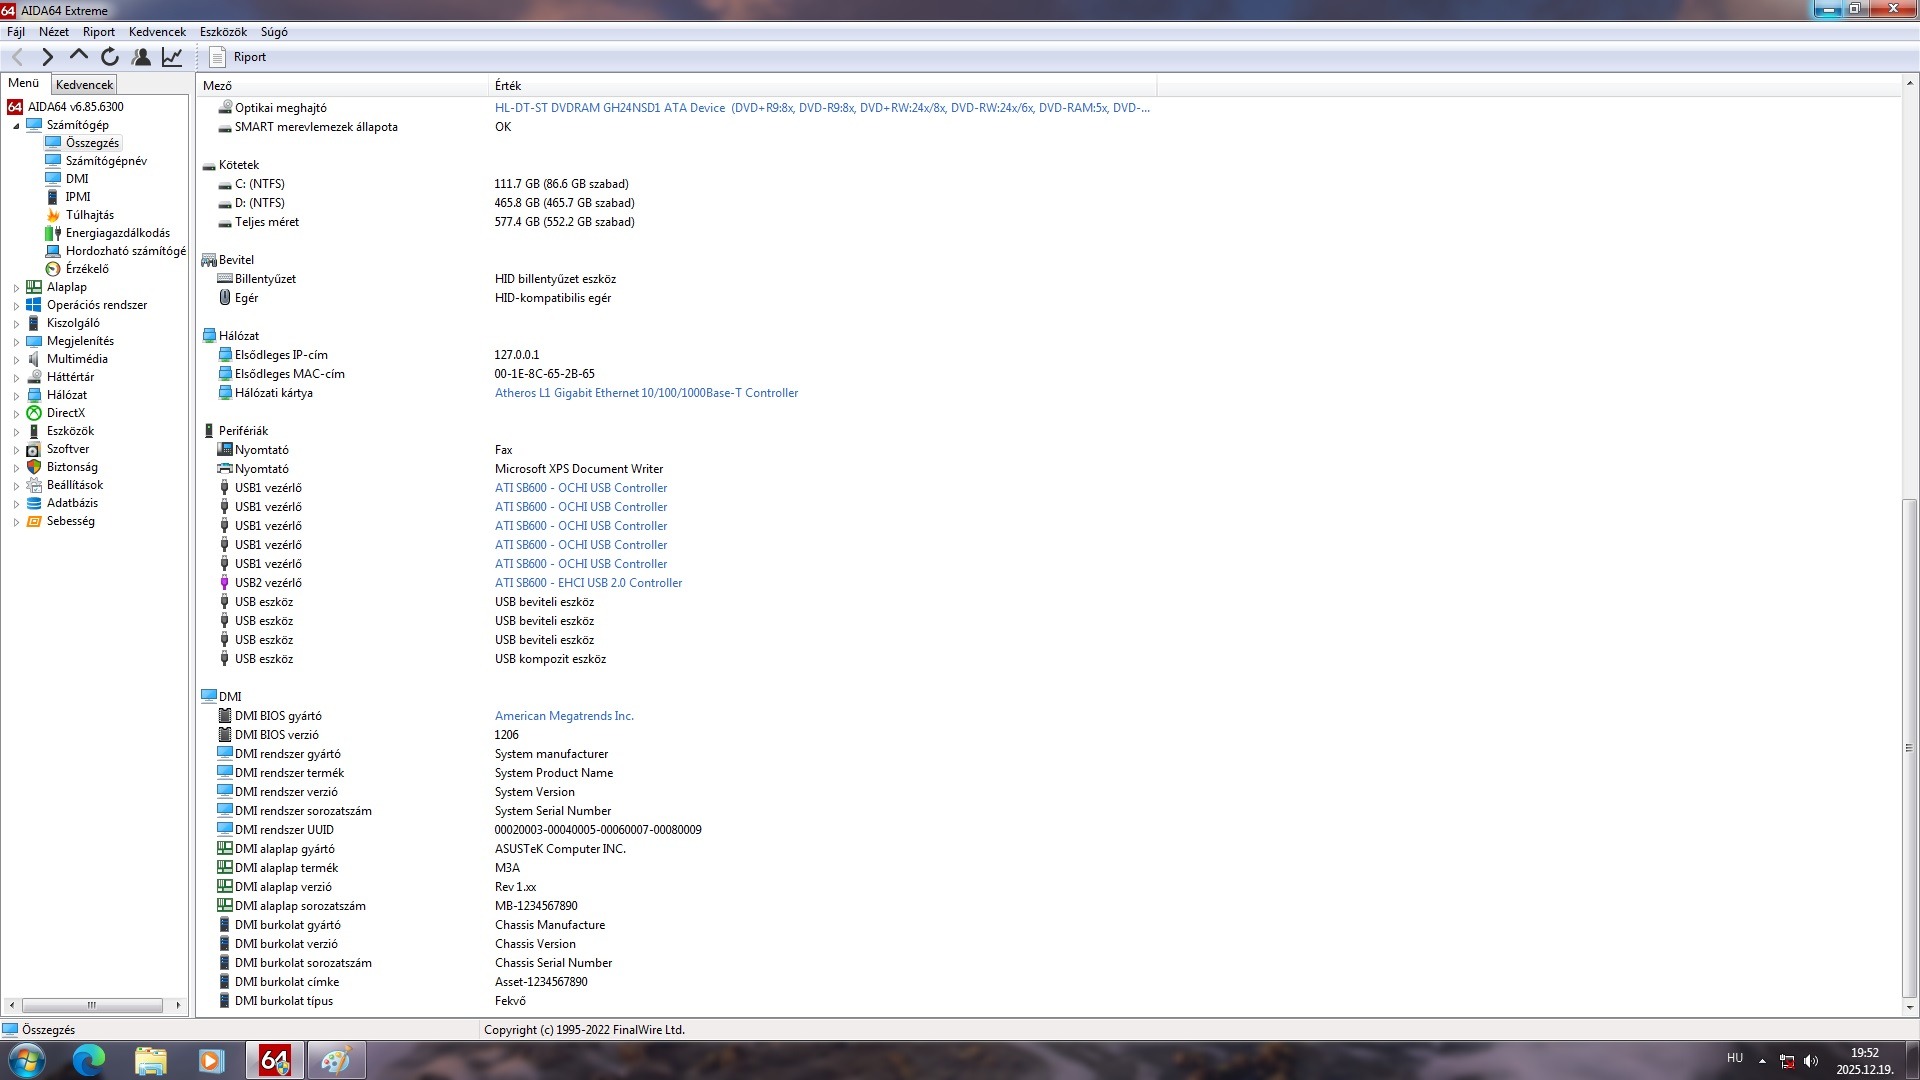Click the Atheros L1 Gigabit Ethernet link
This screenshot has width=1920, height=1080.
[x=646, y=393]
